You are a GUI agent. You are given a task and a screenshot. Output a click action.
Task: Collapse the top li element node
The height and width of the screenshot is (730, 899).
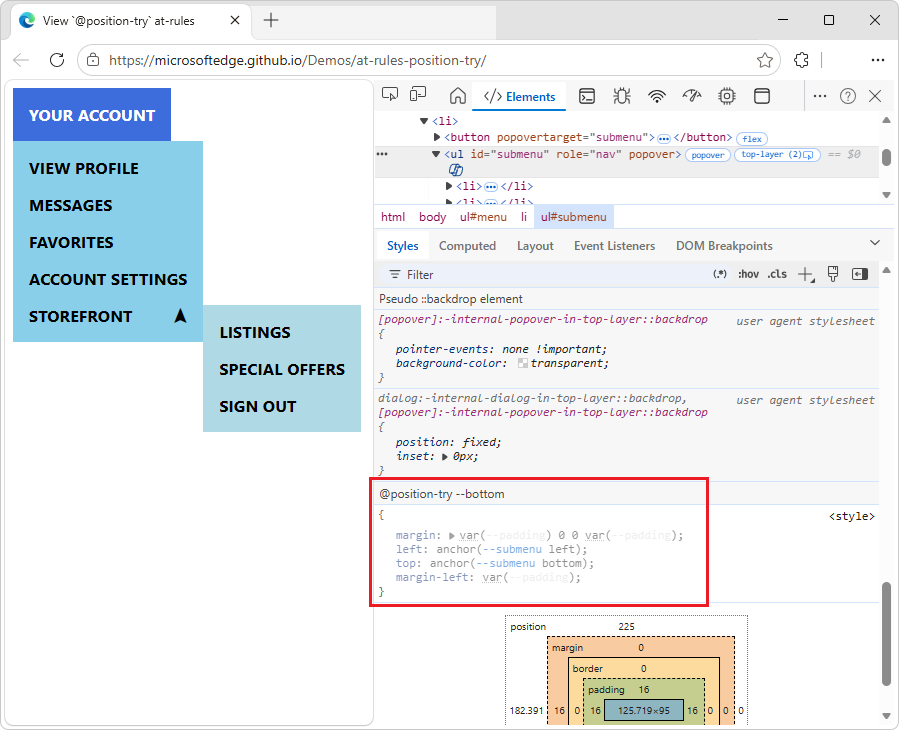[424, 121]
